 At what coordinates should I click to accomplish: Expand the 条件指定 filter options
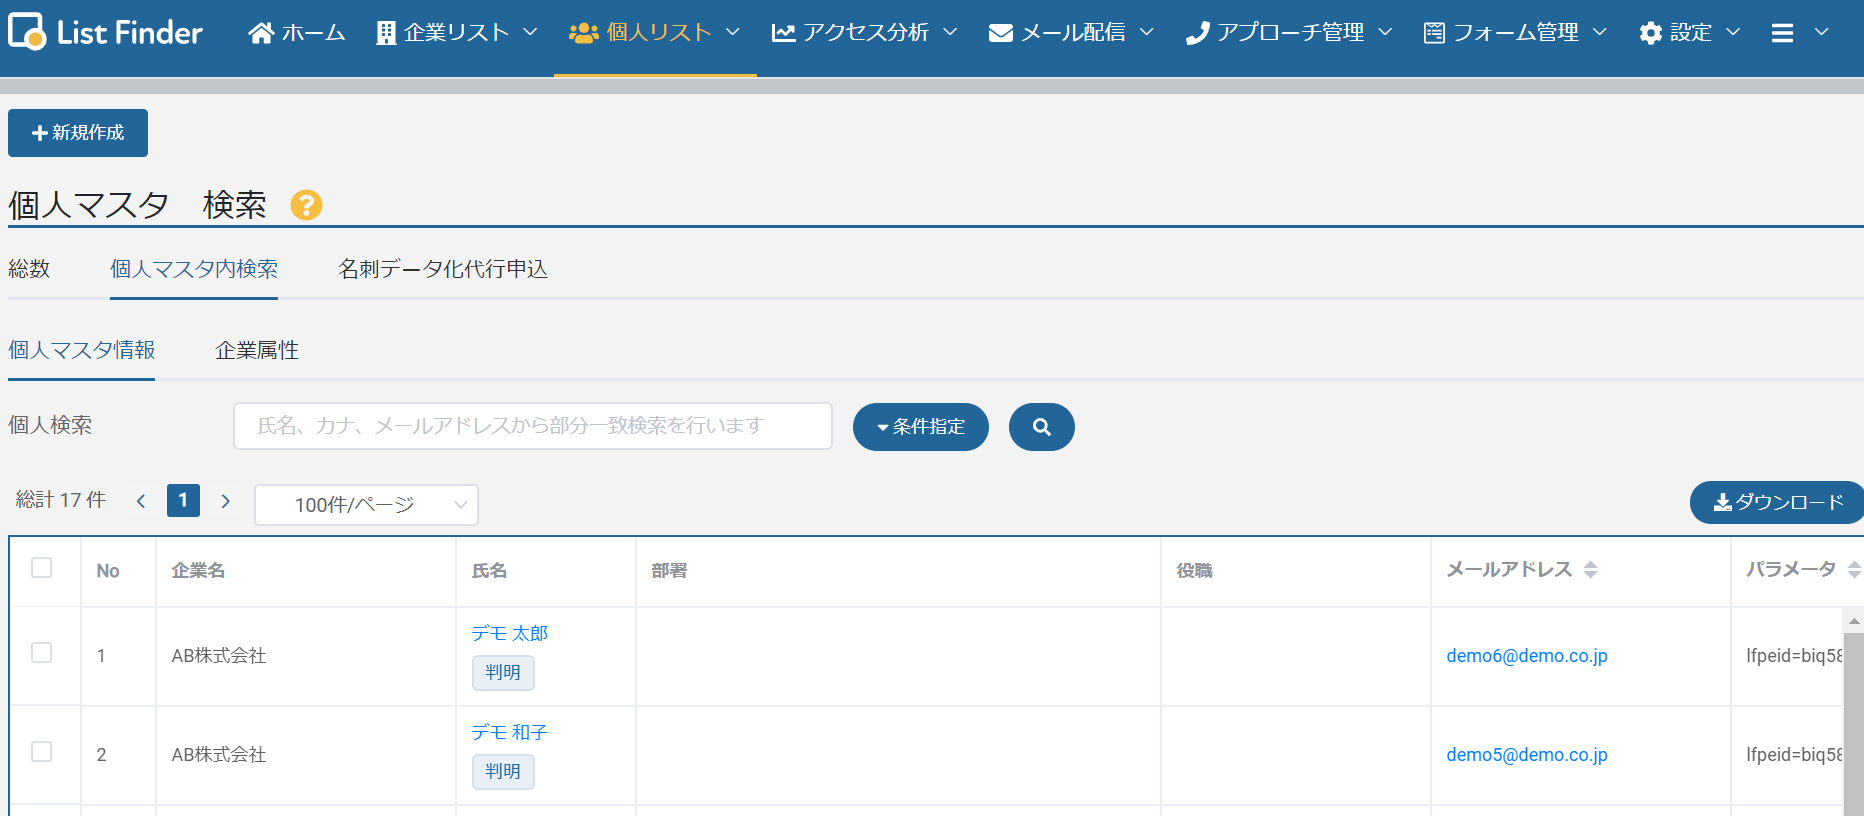tap(920, 427)
